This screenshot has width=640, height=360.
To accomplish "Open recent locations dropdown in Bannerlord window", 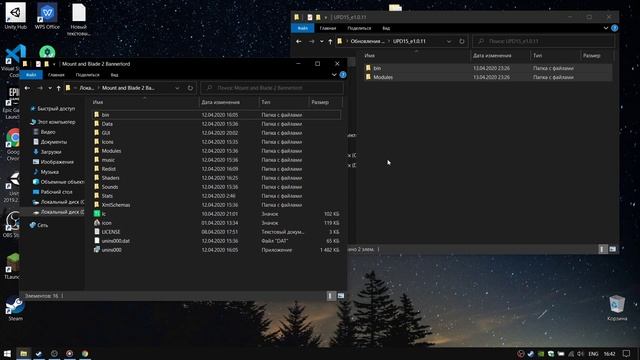I will pyautogui.click(x=50, y=88).
